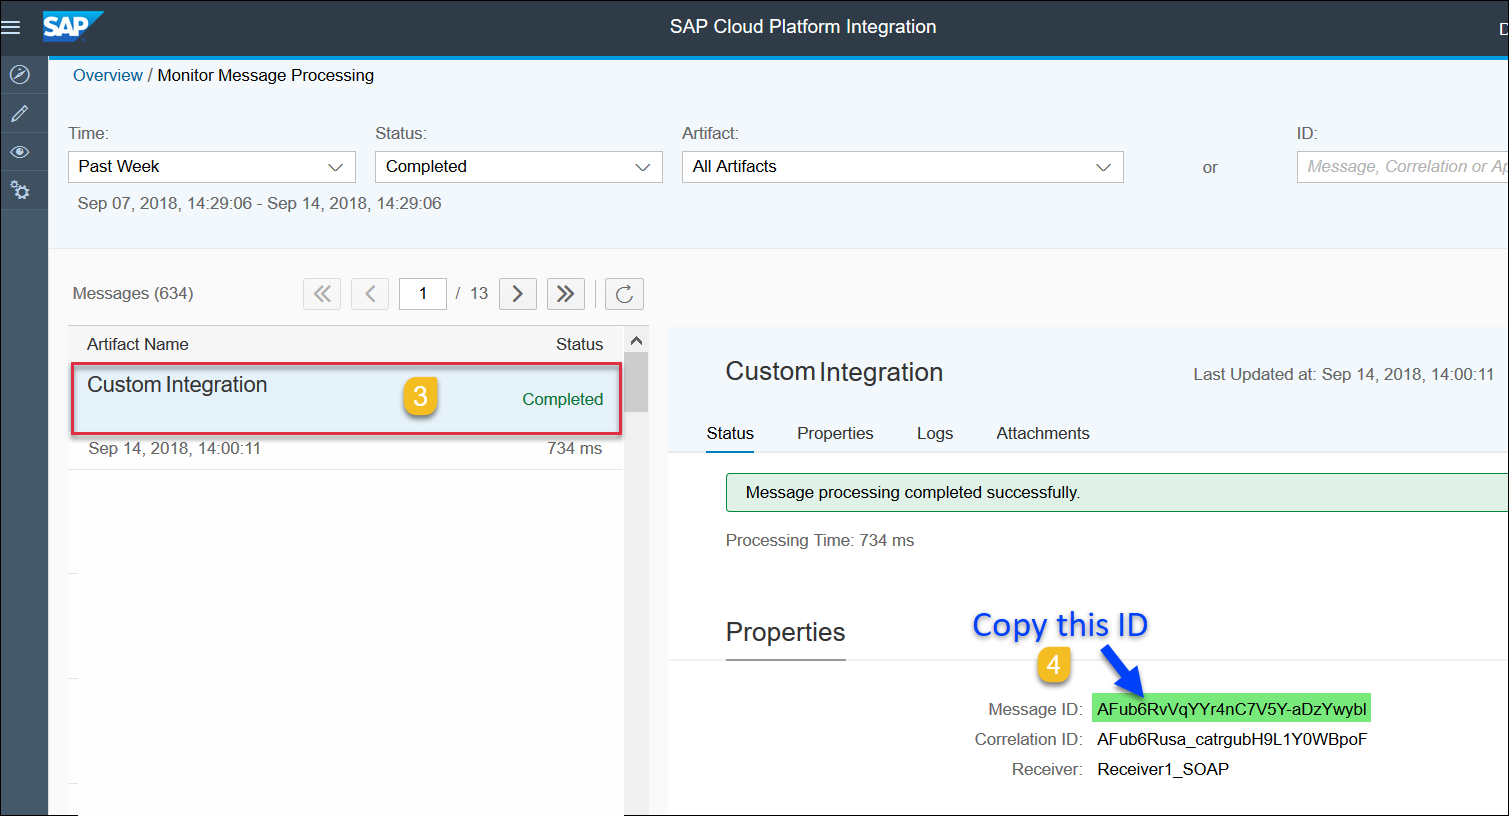This screenshot has width=1509, height=816.
Task: Open the Monitor eye icon in sidebar
Action: point(19,152)
